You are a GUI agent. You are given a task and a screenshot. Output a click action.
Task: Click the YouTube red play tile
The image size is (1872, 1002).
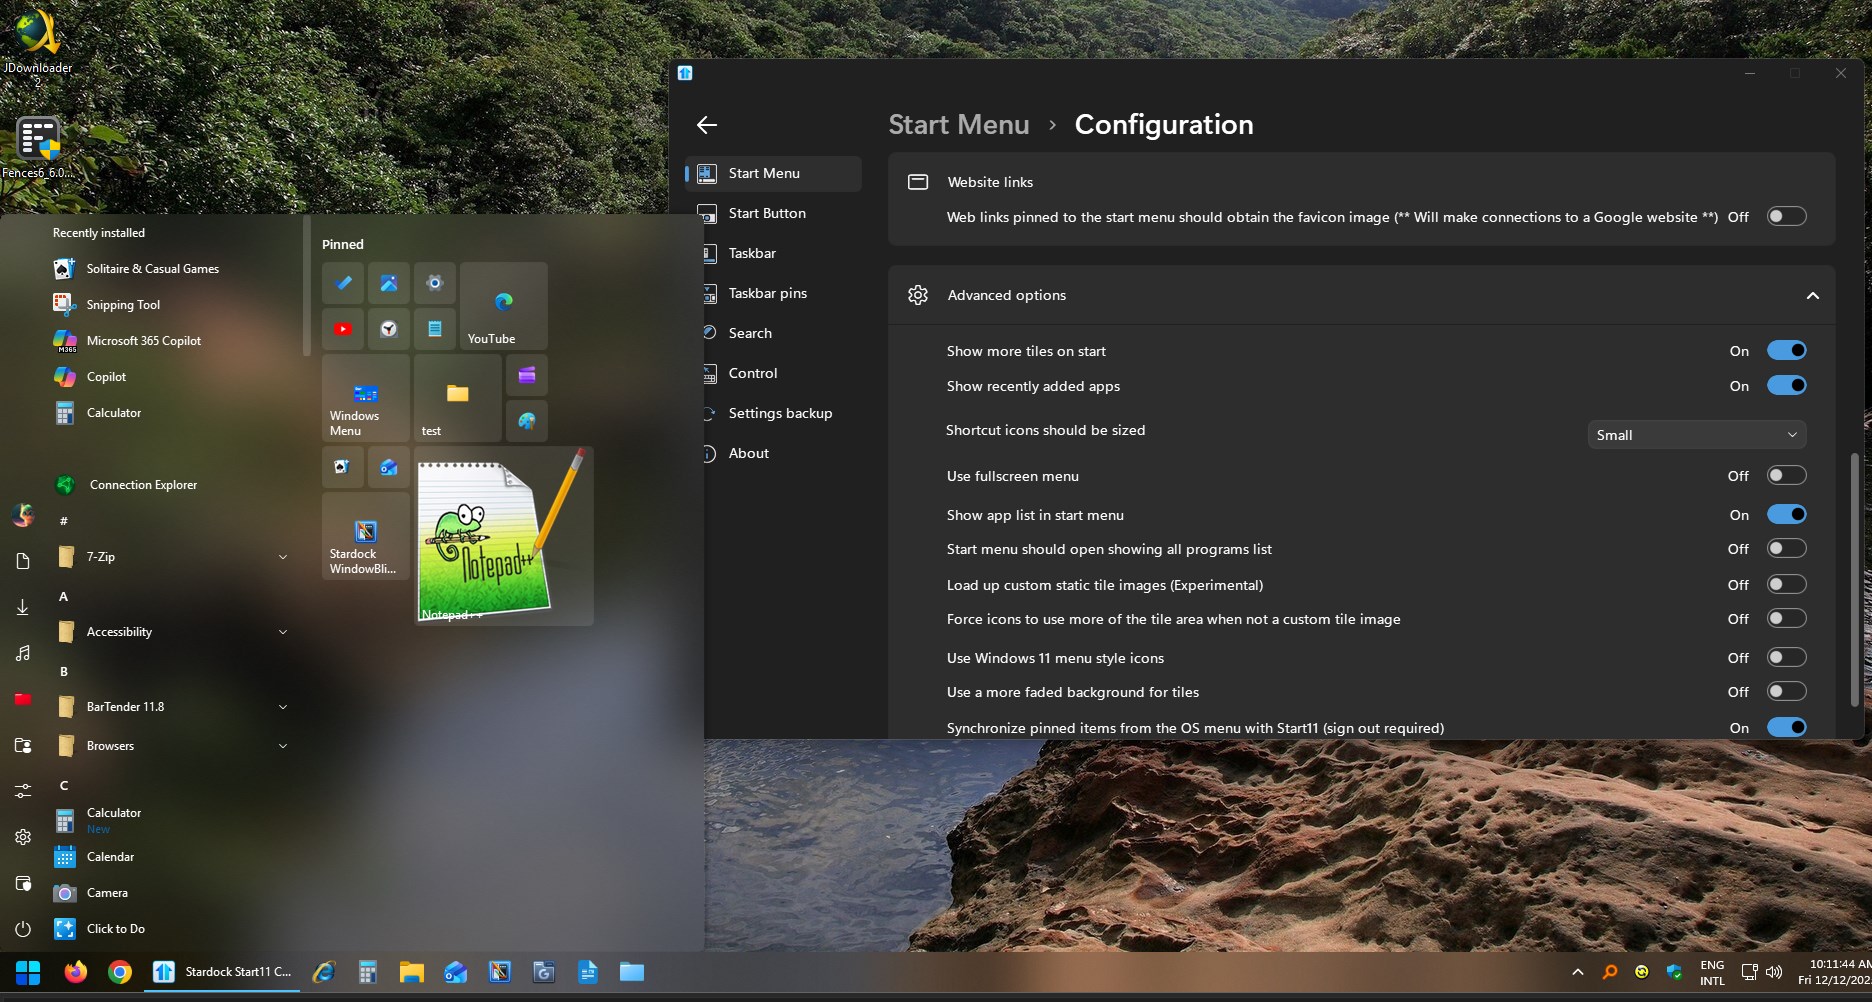pyautogui.click(x=343, y=328)
